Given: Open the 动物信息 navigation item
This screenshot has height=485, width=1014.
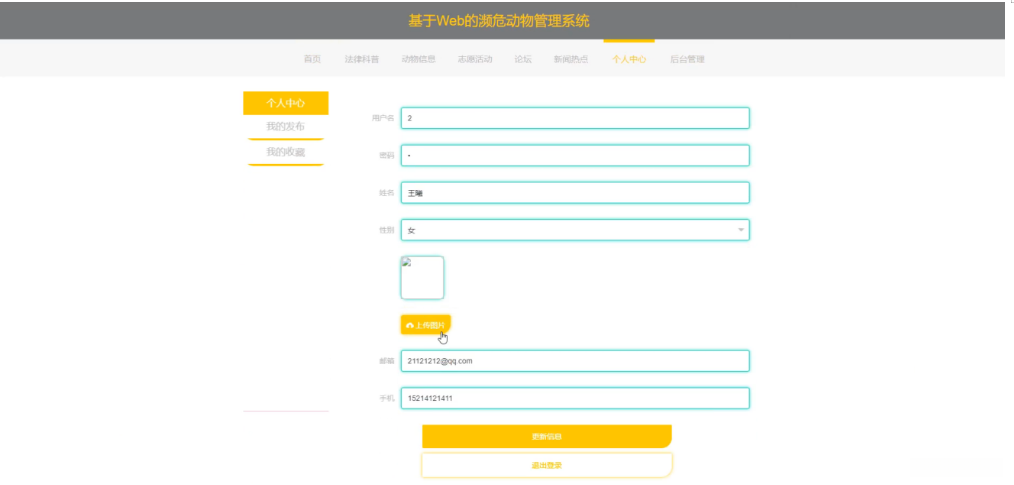Looking at the screenshot, I should coord(418,59).
